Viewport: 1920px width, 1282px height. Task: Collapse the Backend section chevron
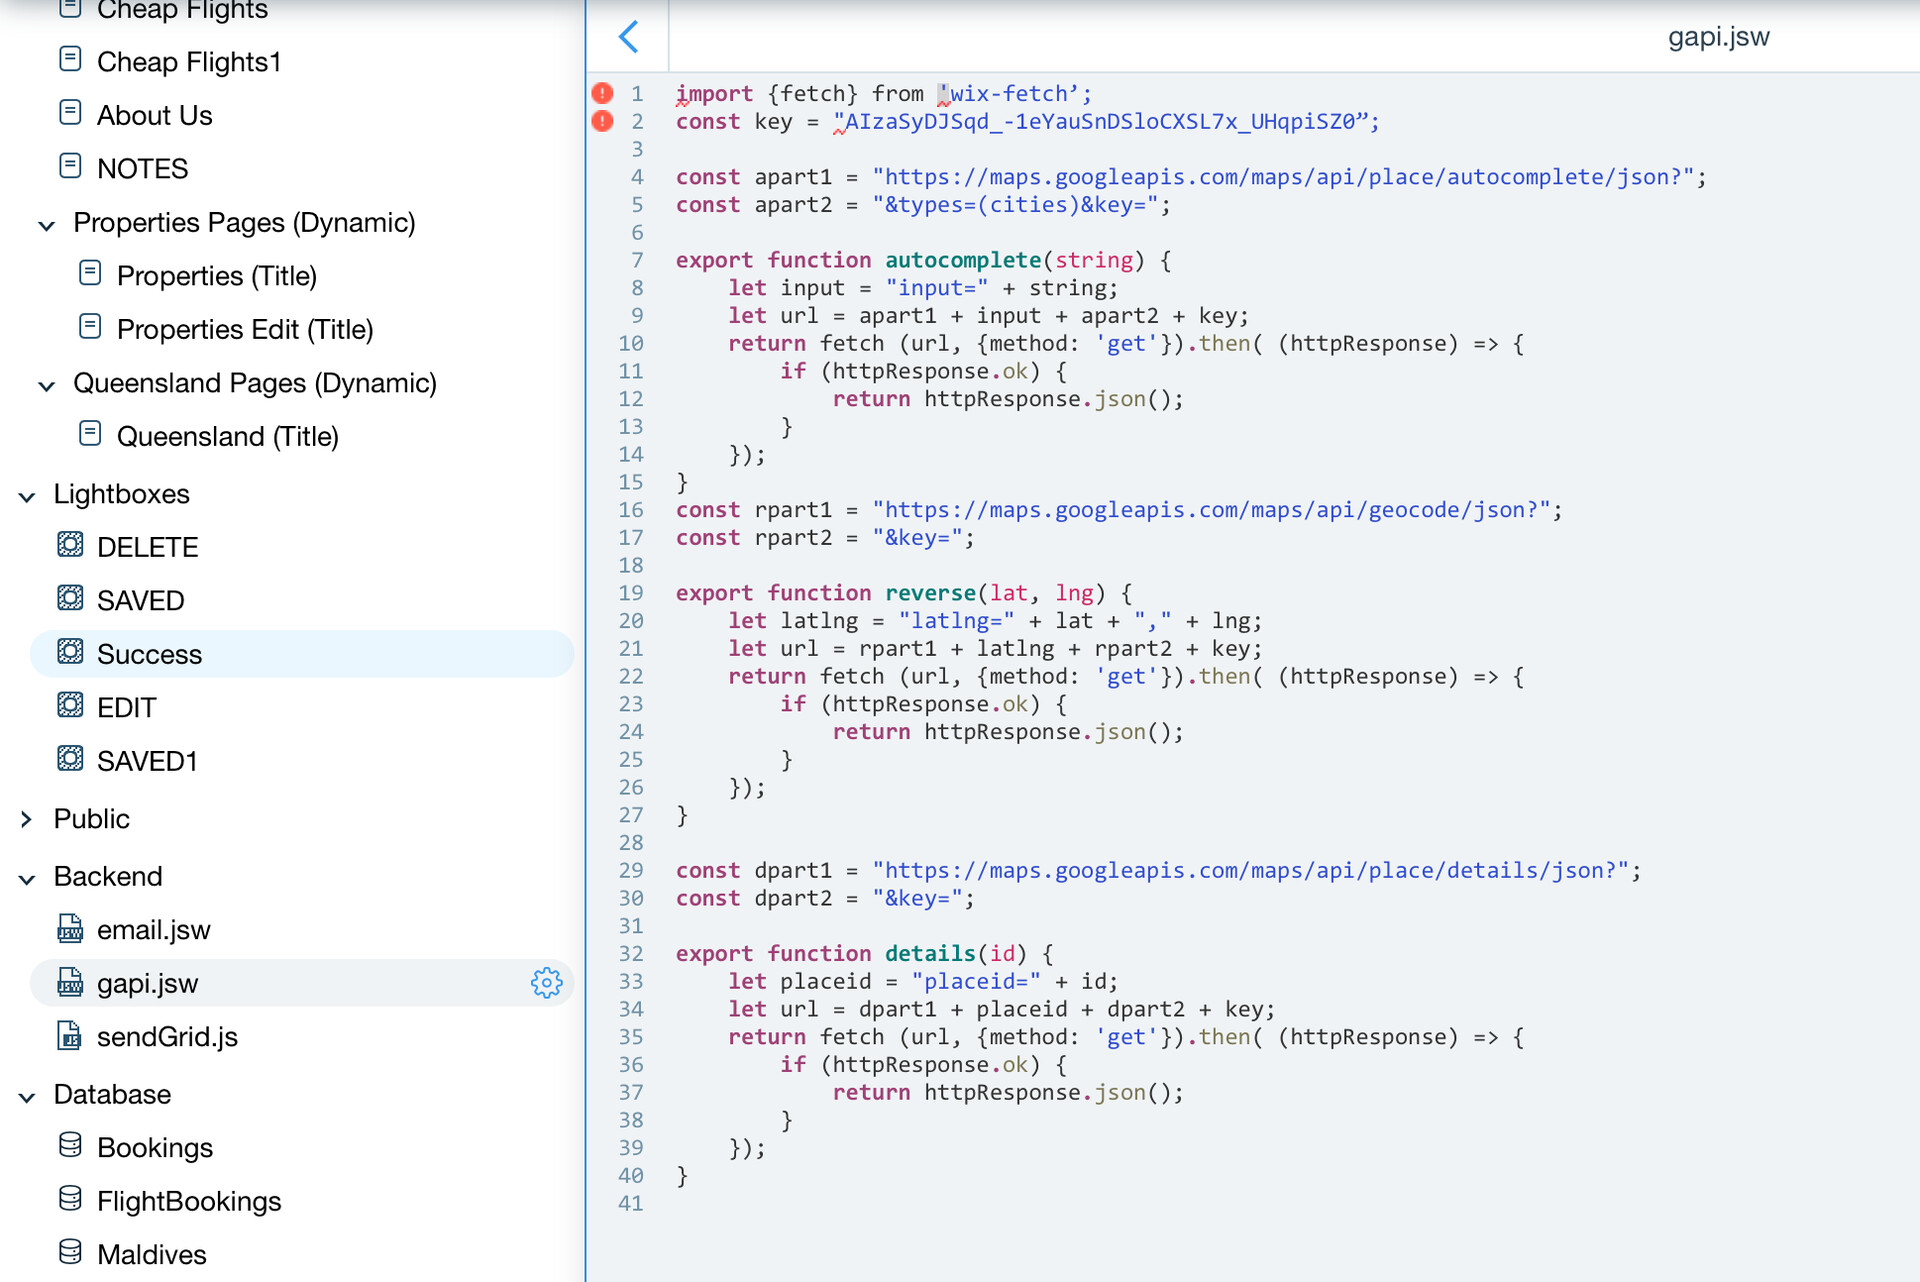(27, 878)
